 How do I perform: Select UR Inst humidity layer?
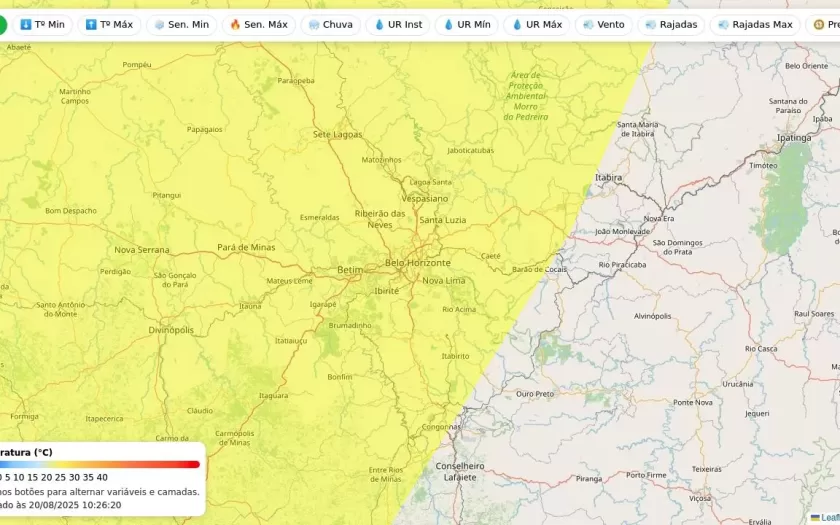coord(397,24)
